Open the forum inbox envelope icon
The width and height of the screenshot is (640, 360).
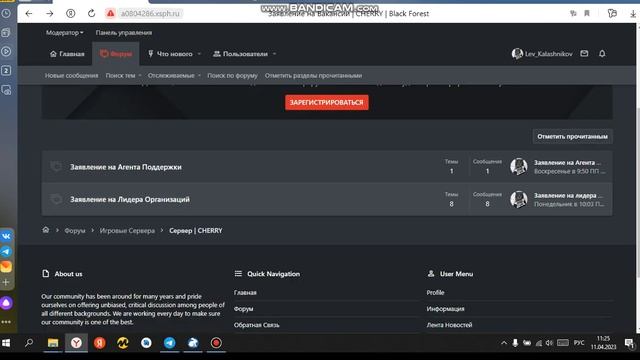(584, 53)
